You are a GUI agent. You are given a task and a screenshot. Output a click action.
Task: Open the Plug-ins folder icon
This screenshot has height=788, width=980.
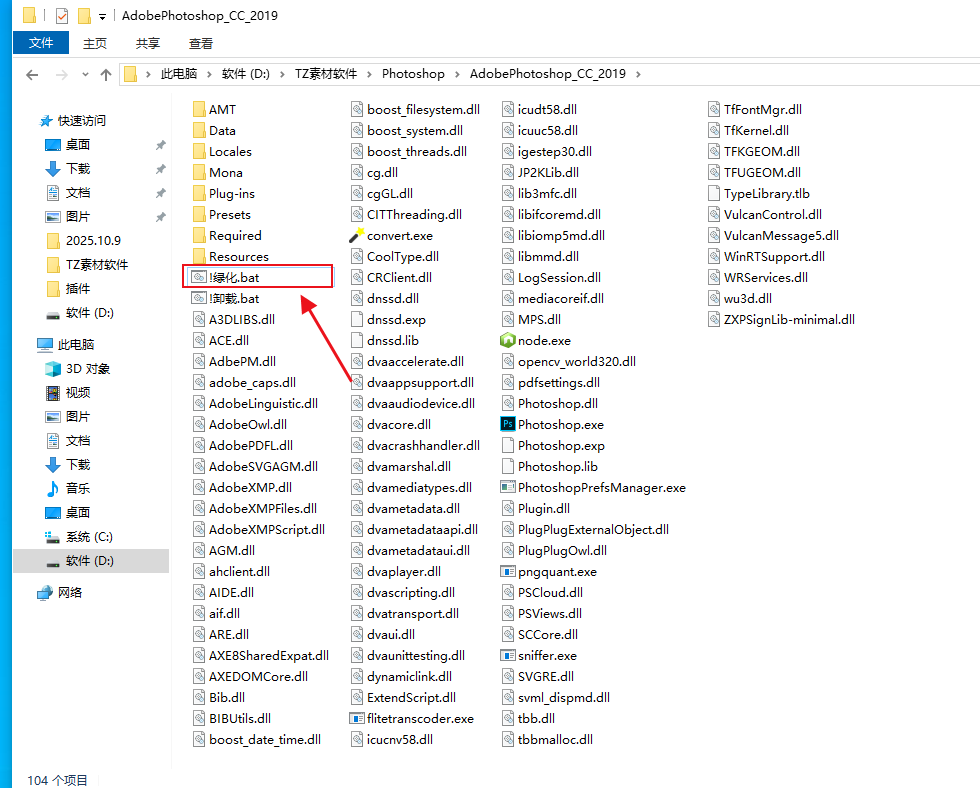point(199,194)
